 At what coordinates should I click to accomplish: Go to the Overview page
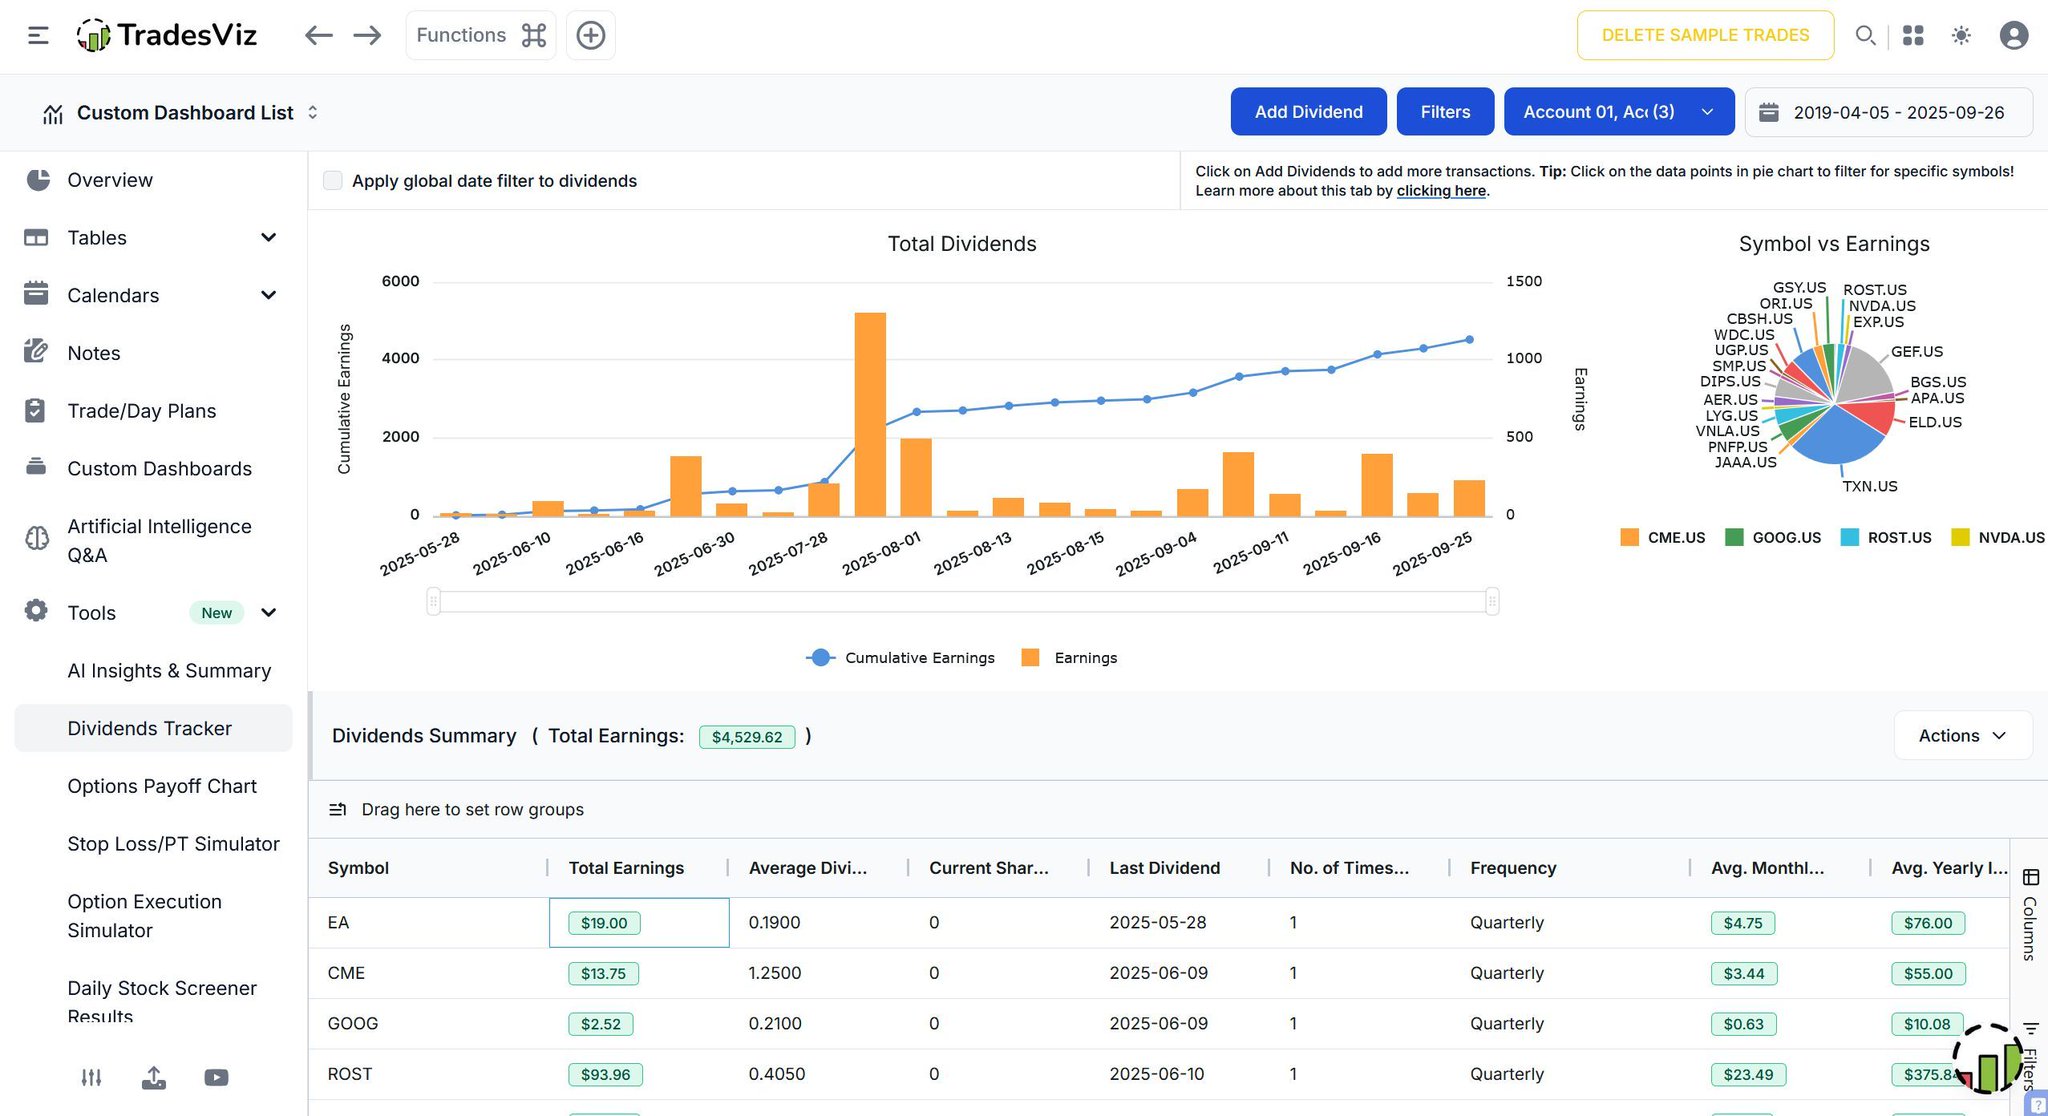pos(110,180)
